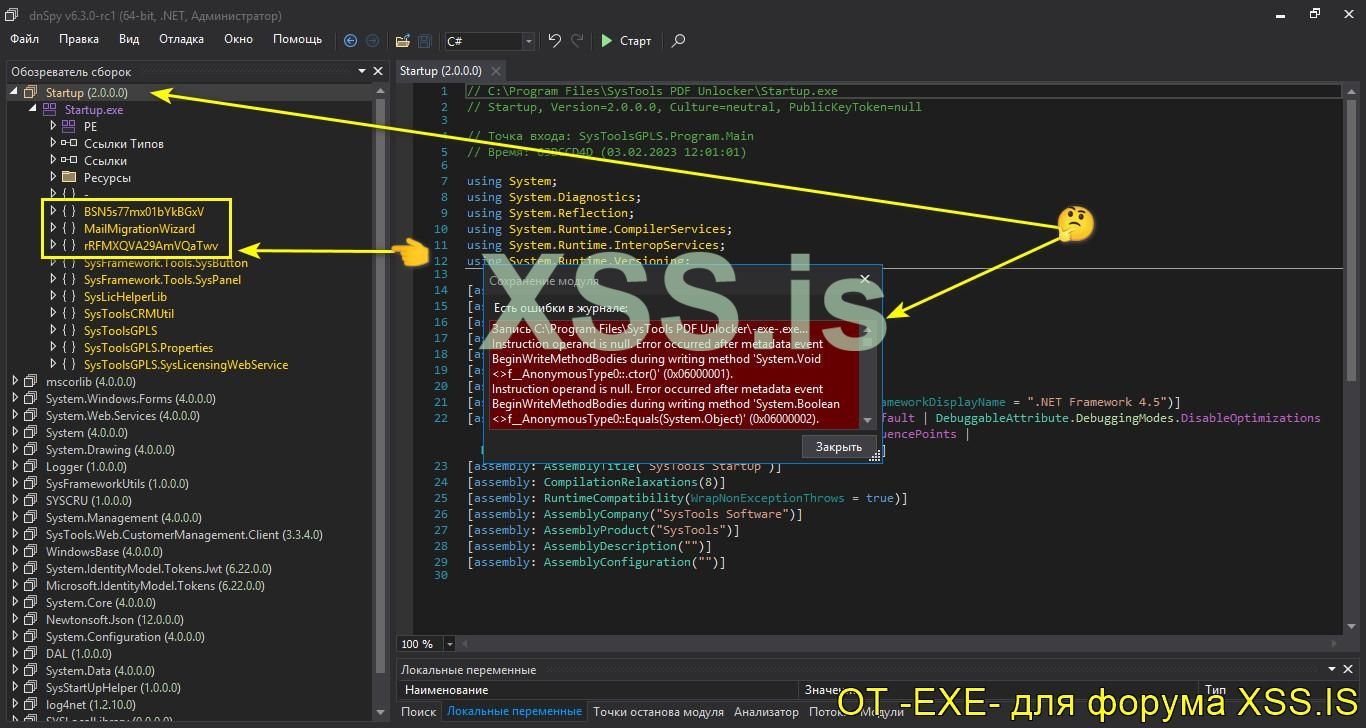Open the Окно menu

238,40
